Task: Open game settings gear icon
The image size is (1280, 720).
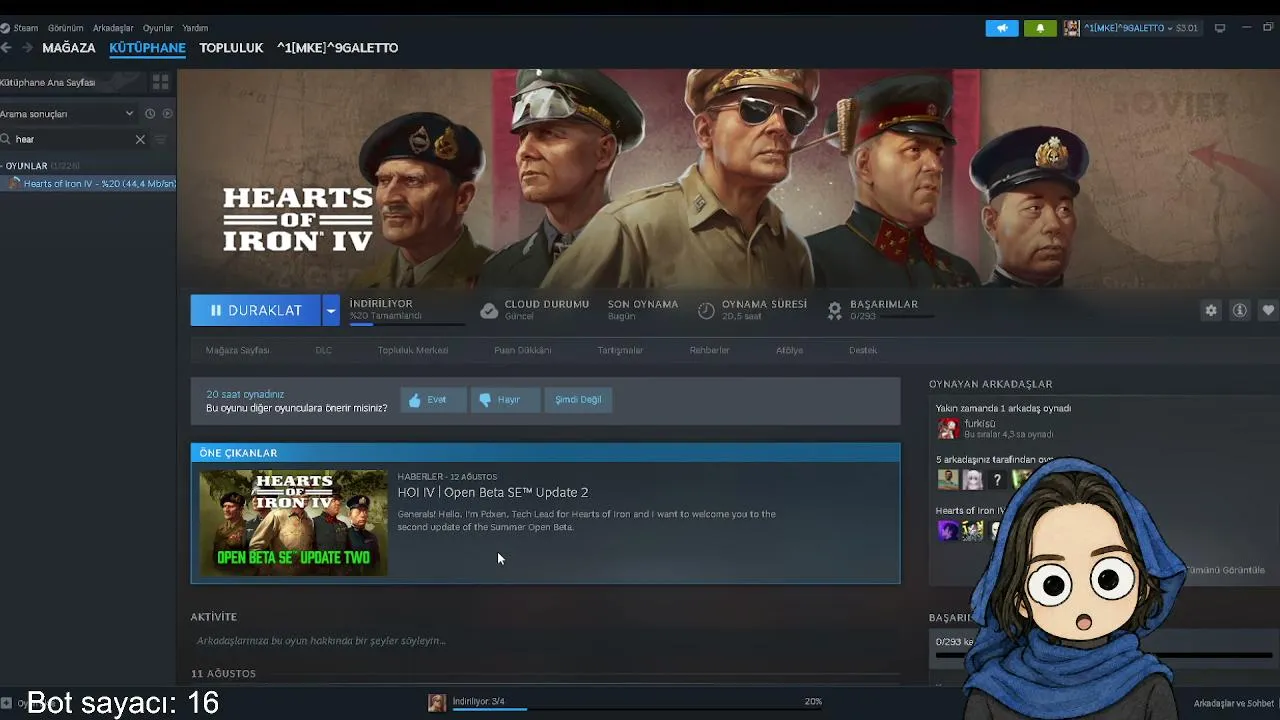Action: pos(1211,310)
